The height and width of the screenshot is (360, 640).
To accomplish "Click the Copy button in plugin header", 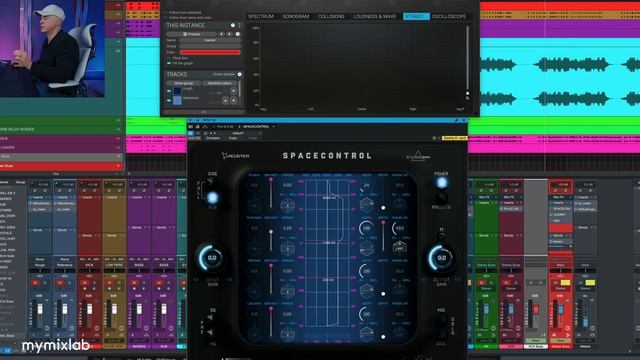I will [233, 138].
